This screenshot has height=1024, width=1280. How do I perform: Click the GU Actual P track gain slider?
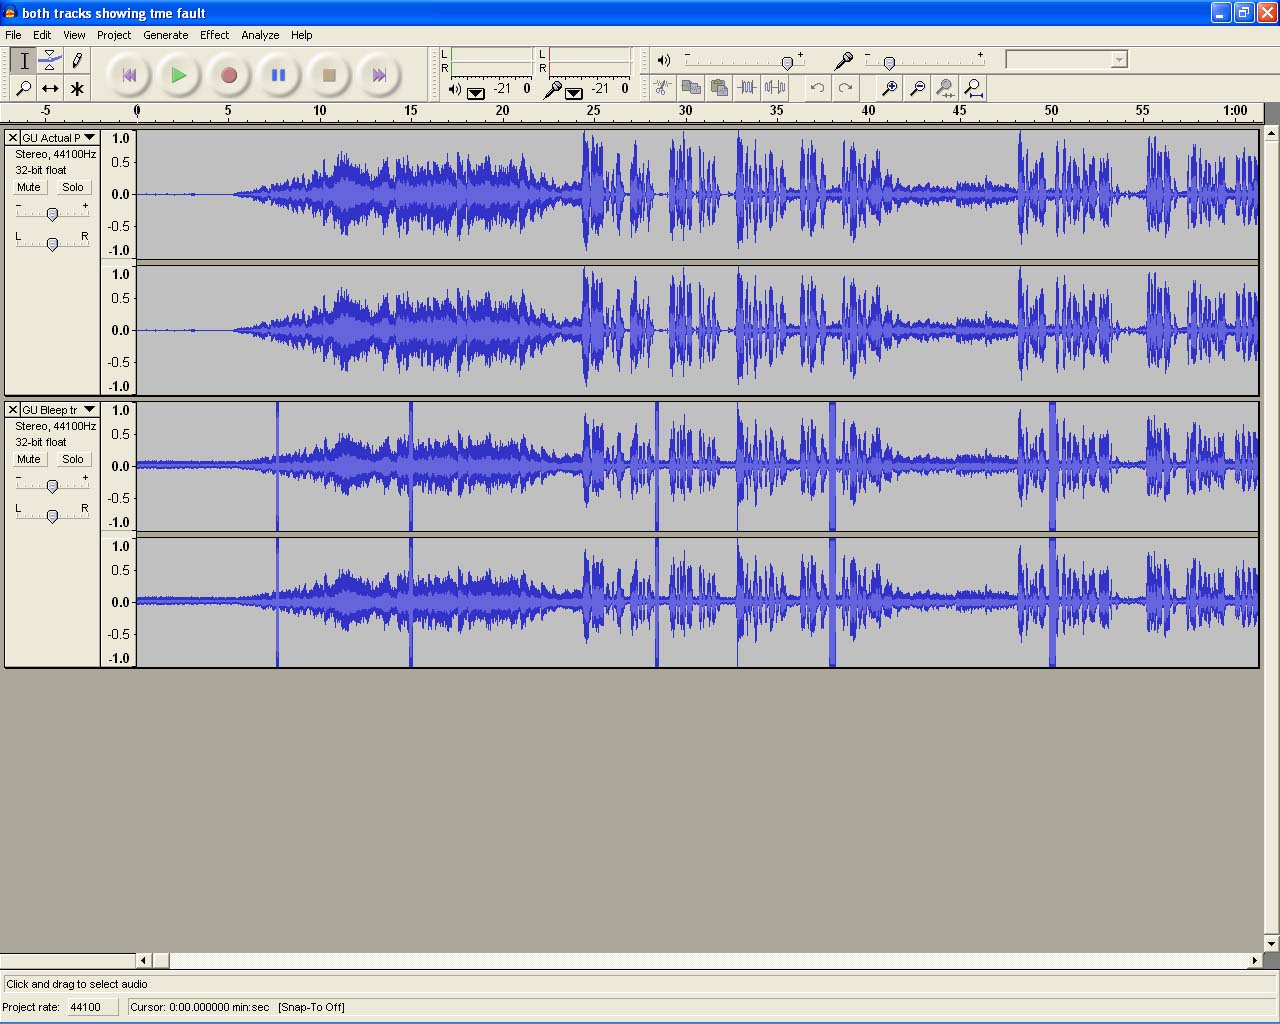(x=52, y=213)
